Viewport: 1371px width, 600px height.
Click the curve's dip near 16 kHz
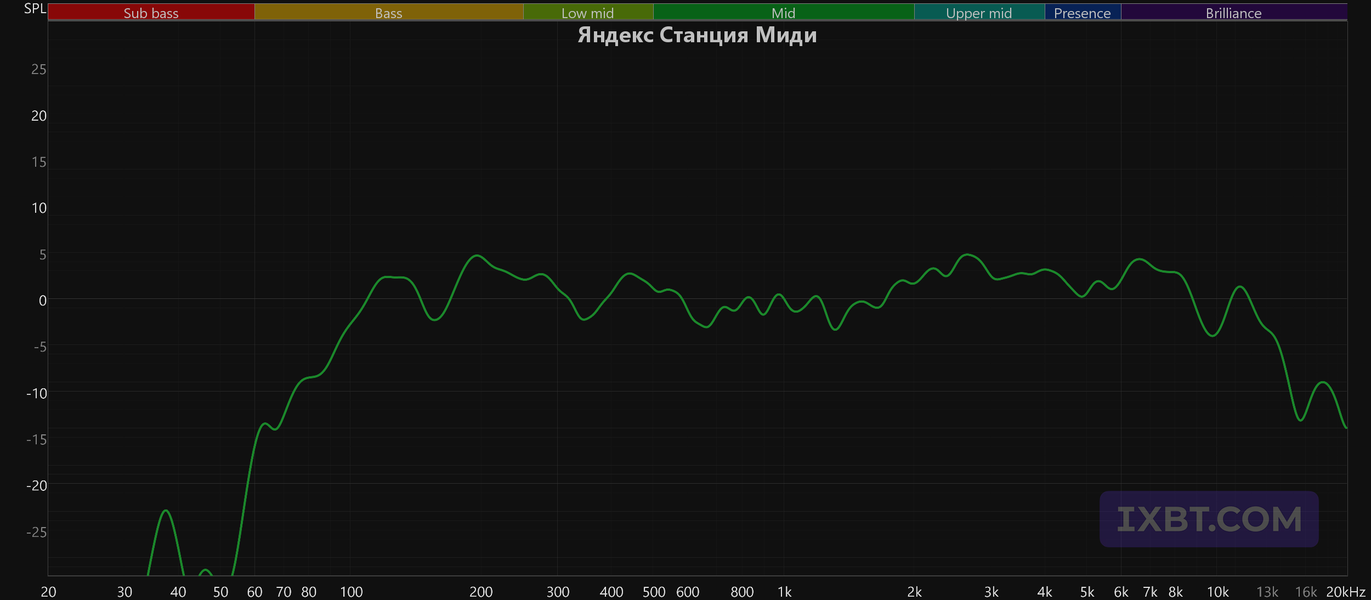tap(1300, 420)
